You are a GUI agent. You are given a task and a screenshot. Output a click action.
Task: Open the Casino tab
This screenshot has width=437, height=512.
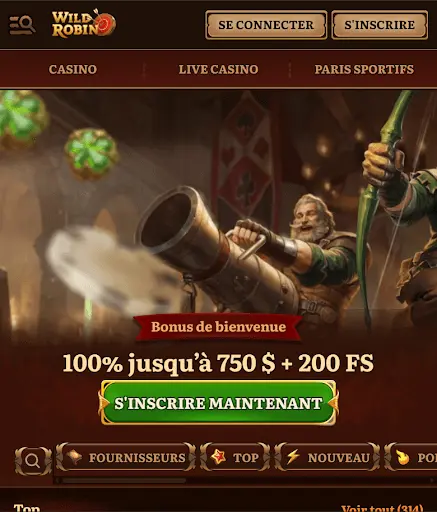click(73, 69)
